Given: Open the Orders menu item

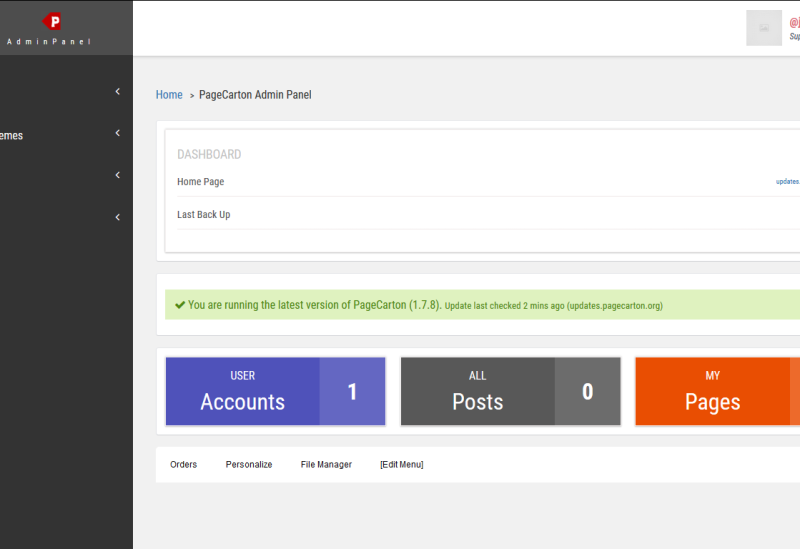Looking at the screenshot, I should click(184, 464).
